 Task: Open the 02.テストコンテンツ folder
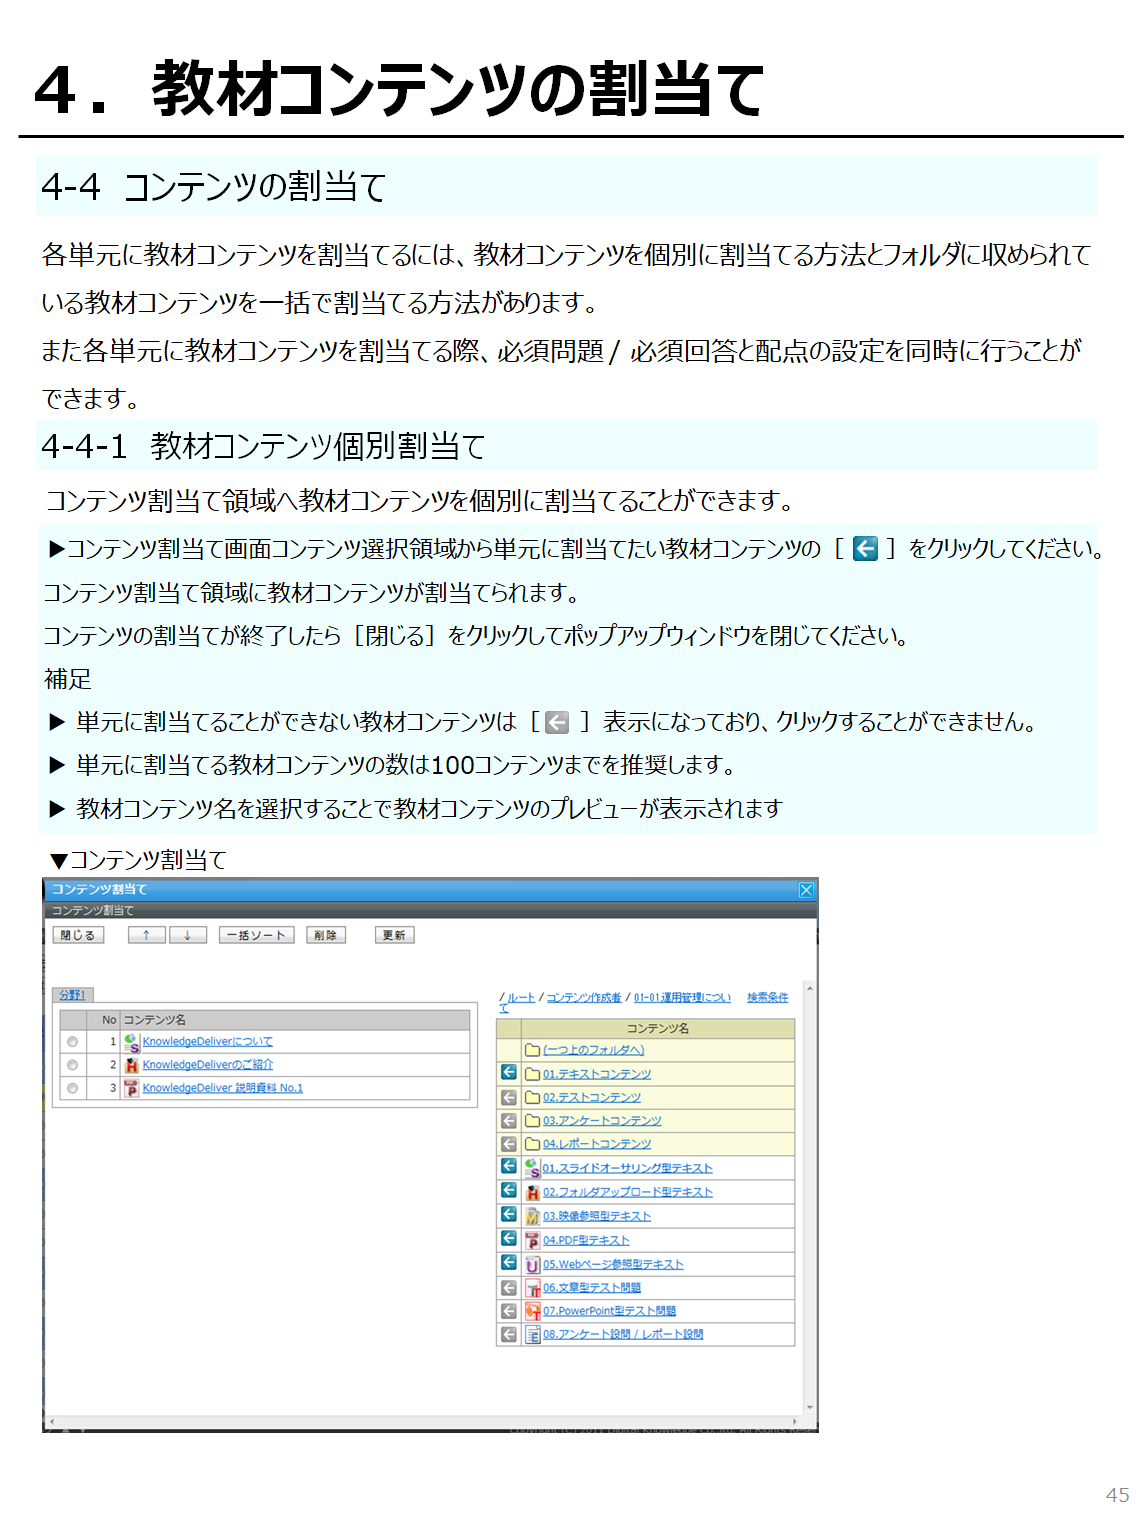[591, 1097]
